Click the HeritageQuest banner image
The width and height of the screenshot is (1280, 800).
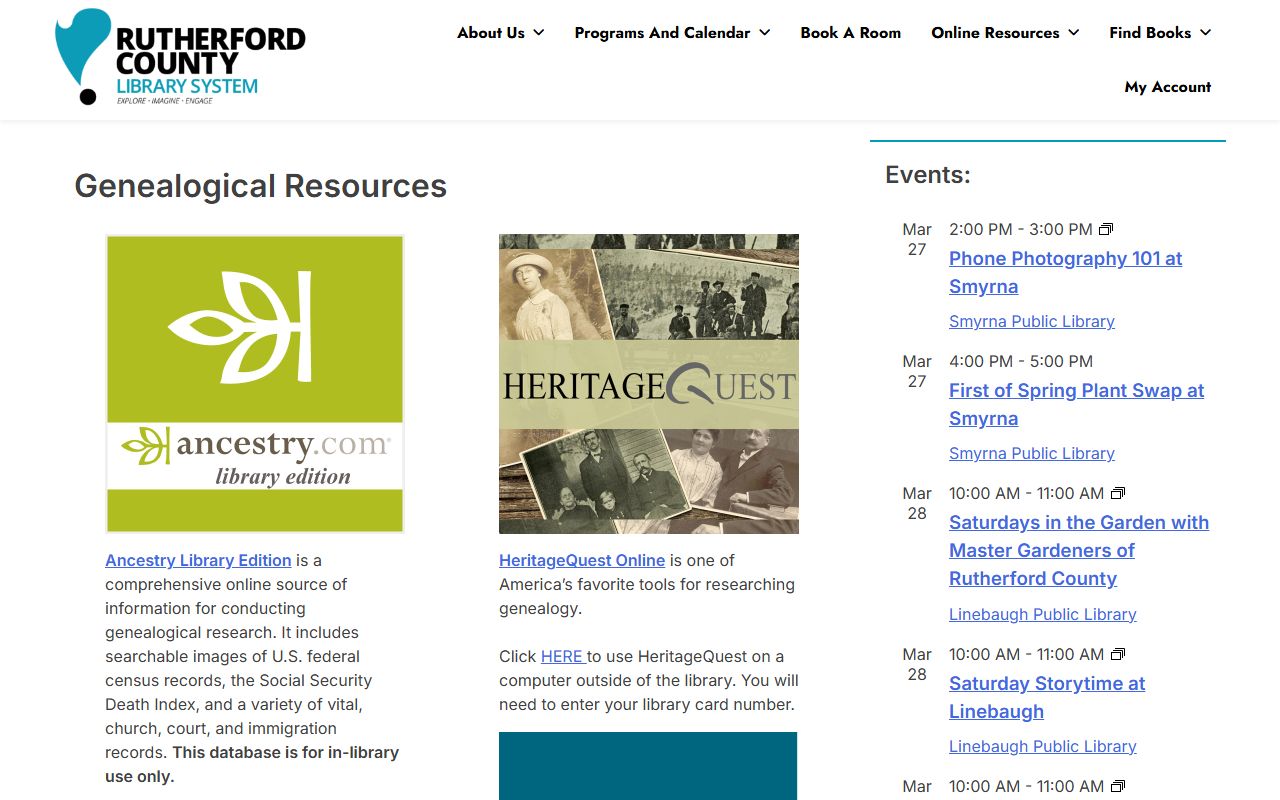pyautogui.click(x=649, y=384)
